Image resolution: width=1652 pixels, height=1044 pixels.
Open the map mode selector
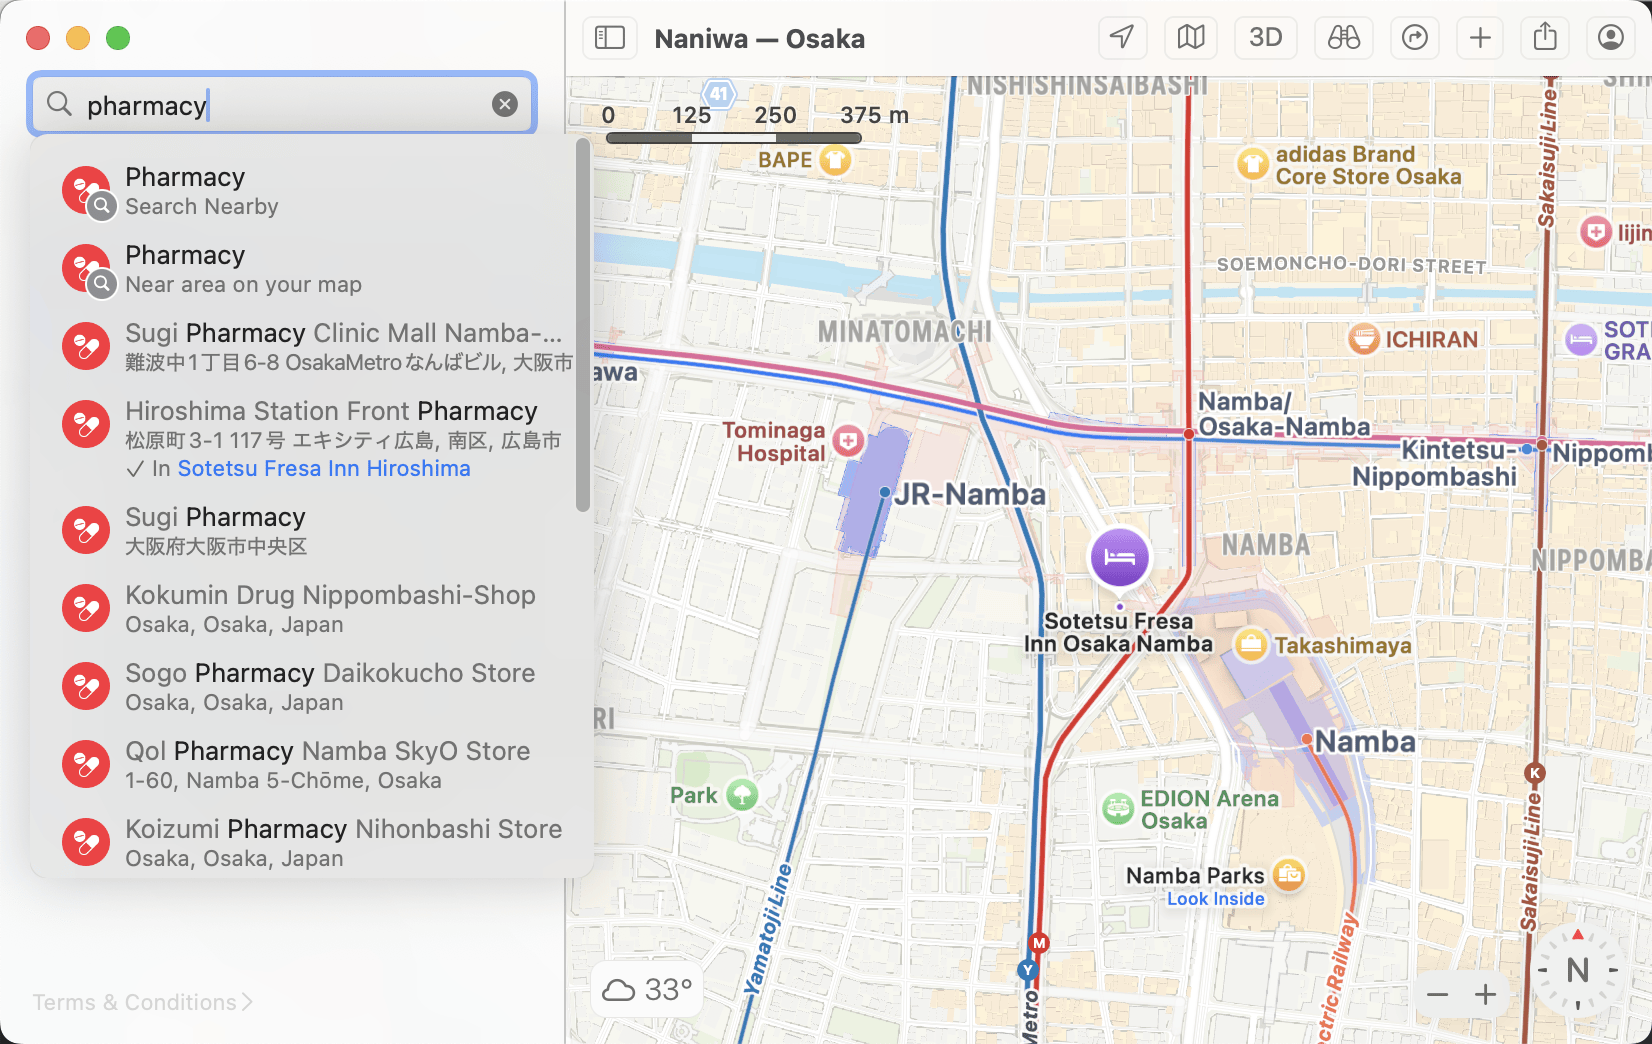coord(1191,38)
